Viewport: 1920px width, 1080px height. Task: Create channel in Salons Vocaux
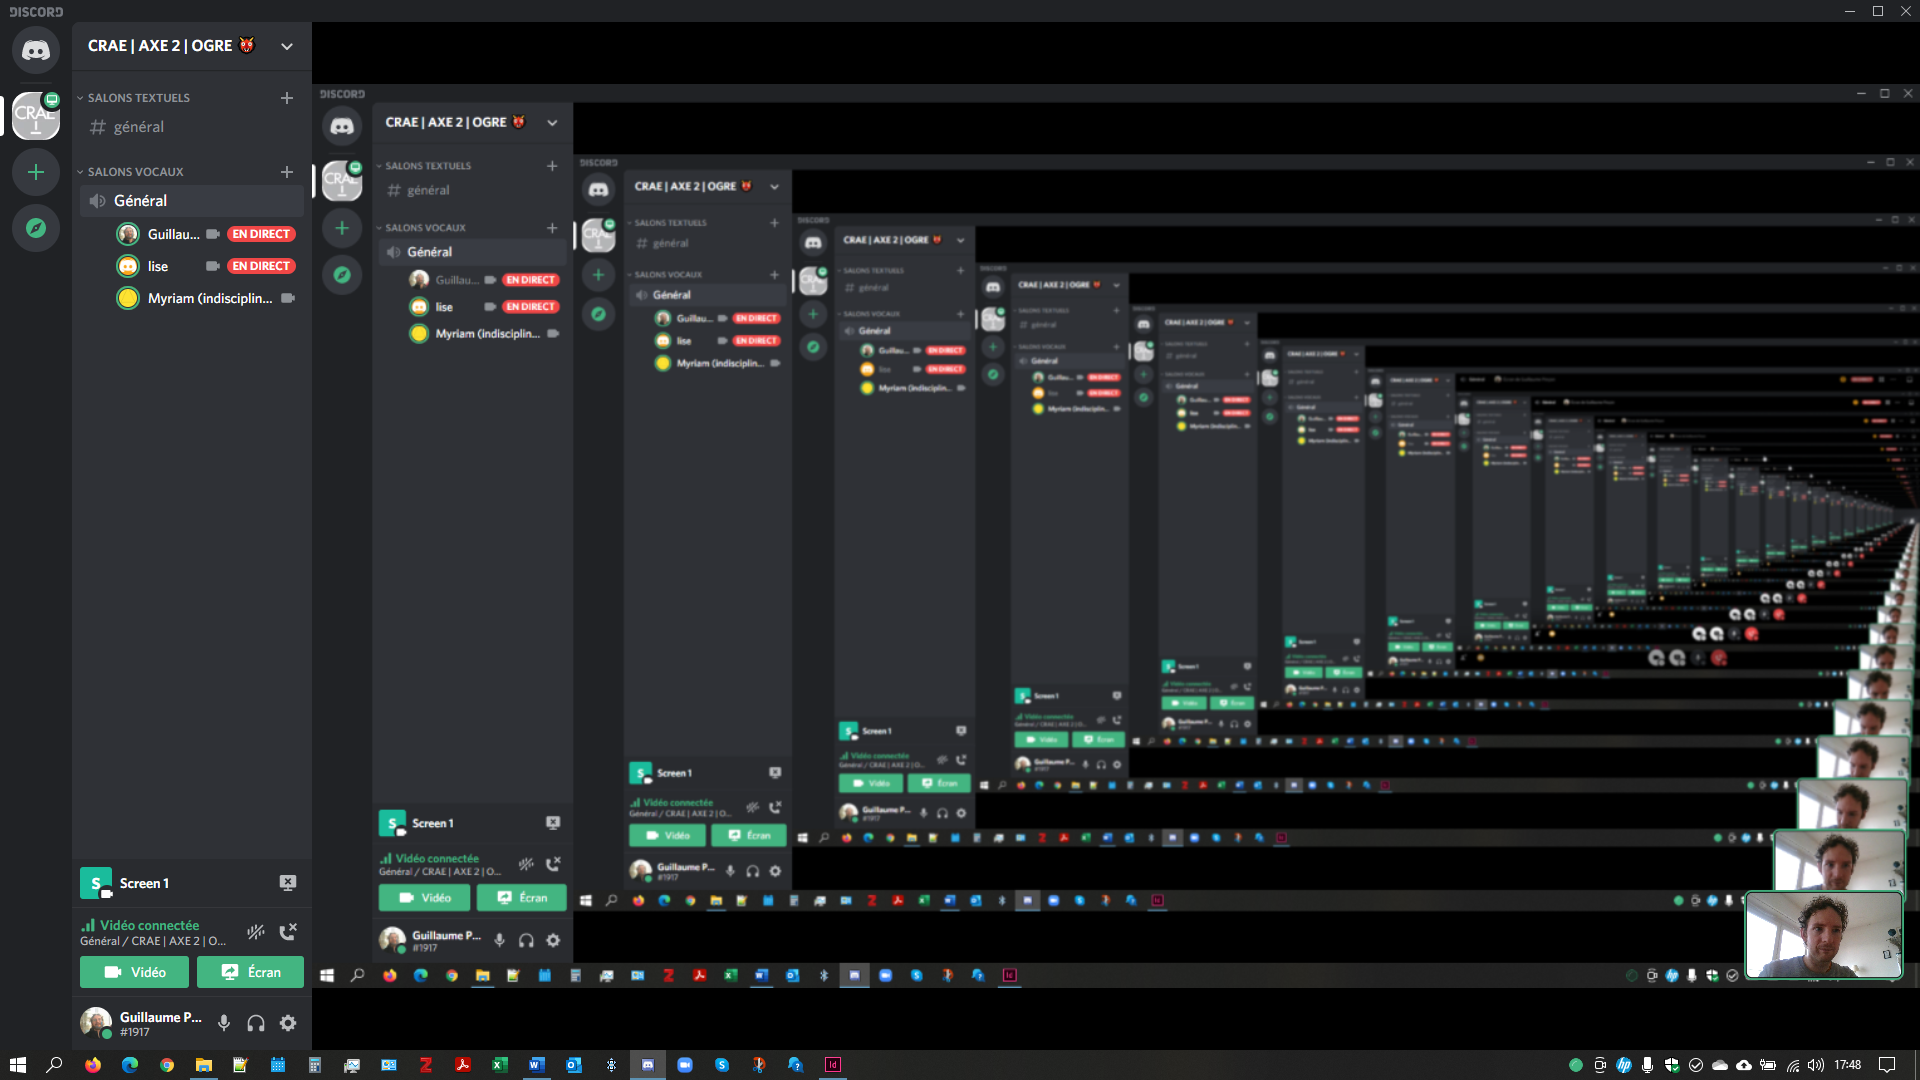click(287, 172)
